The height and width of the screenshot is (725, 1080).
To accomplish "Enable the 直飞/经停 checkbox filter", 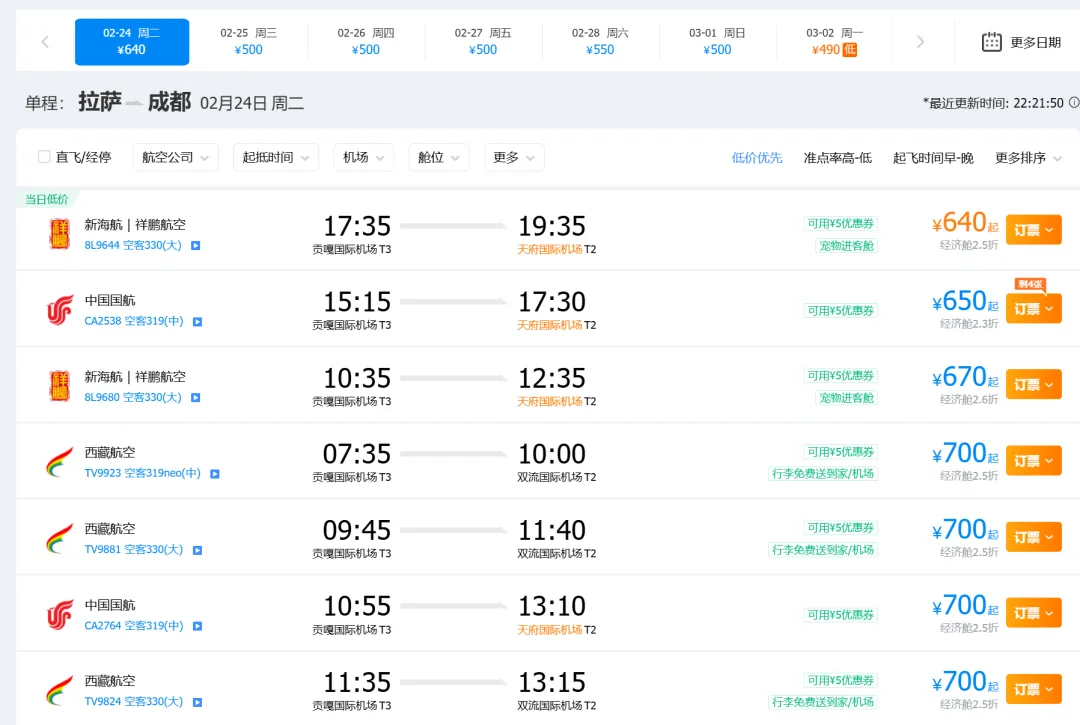I will [44, 157].
